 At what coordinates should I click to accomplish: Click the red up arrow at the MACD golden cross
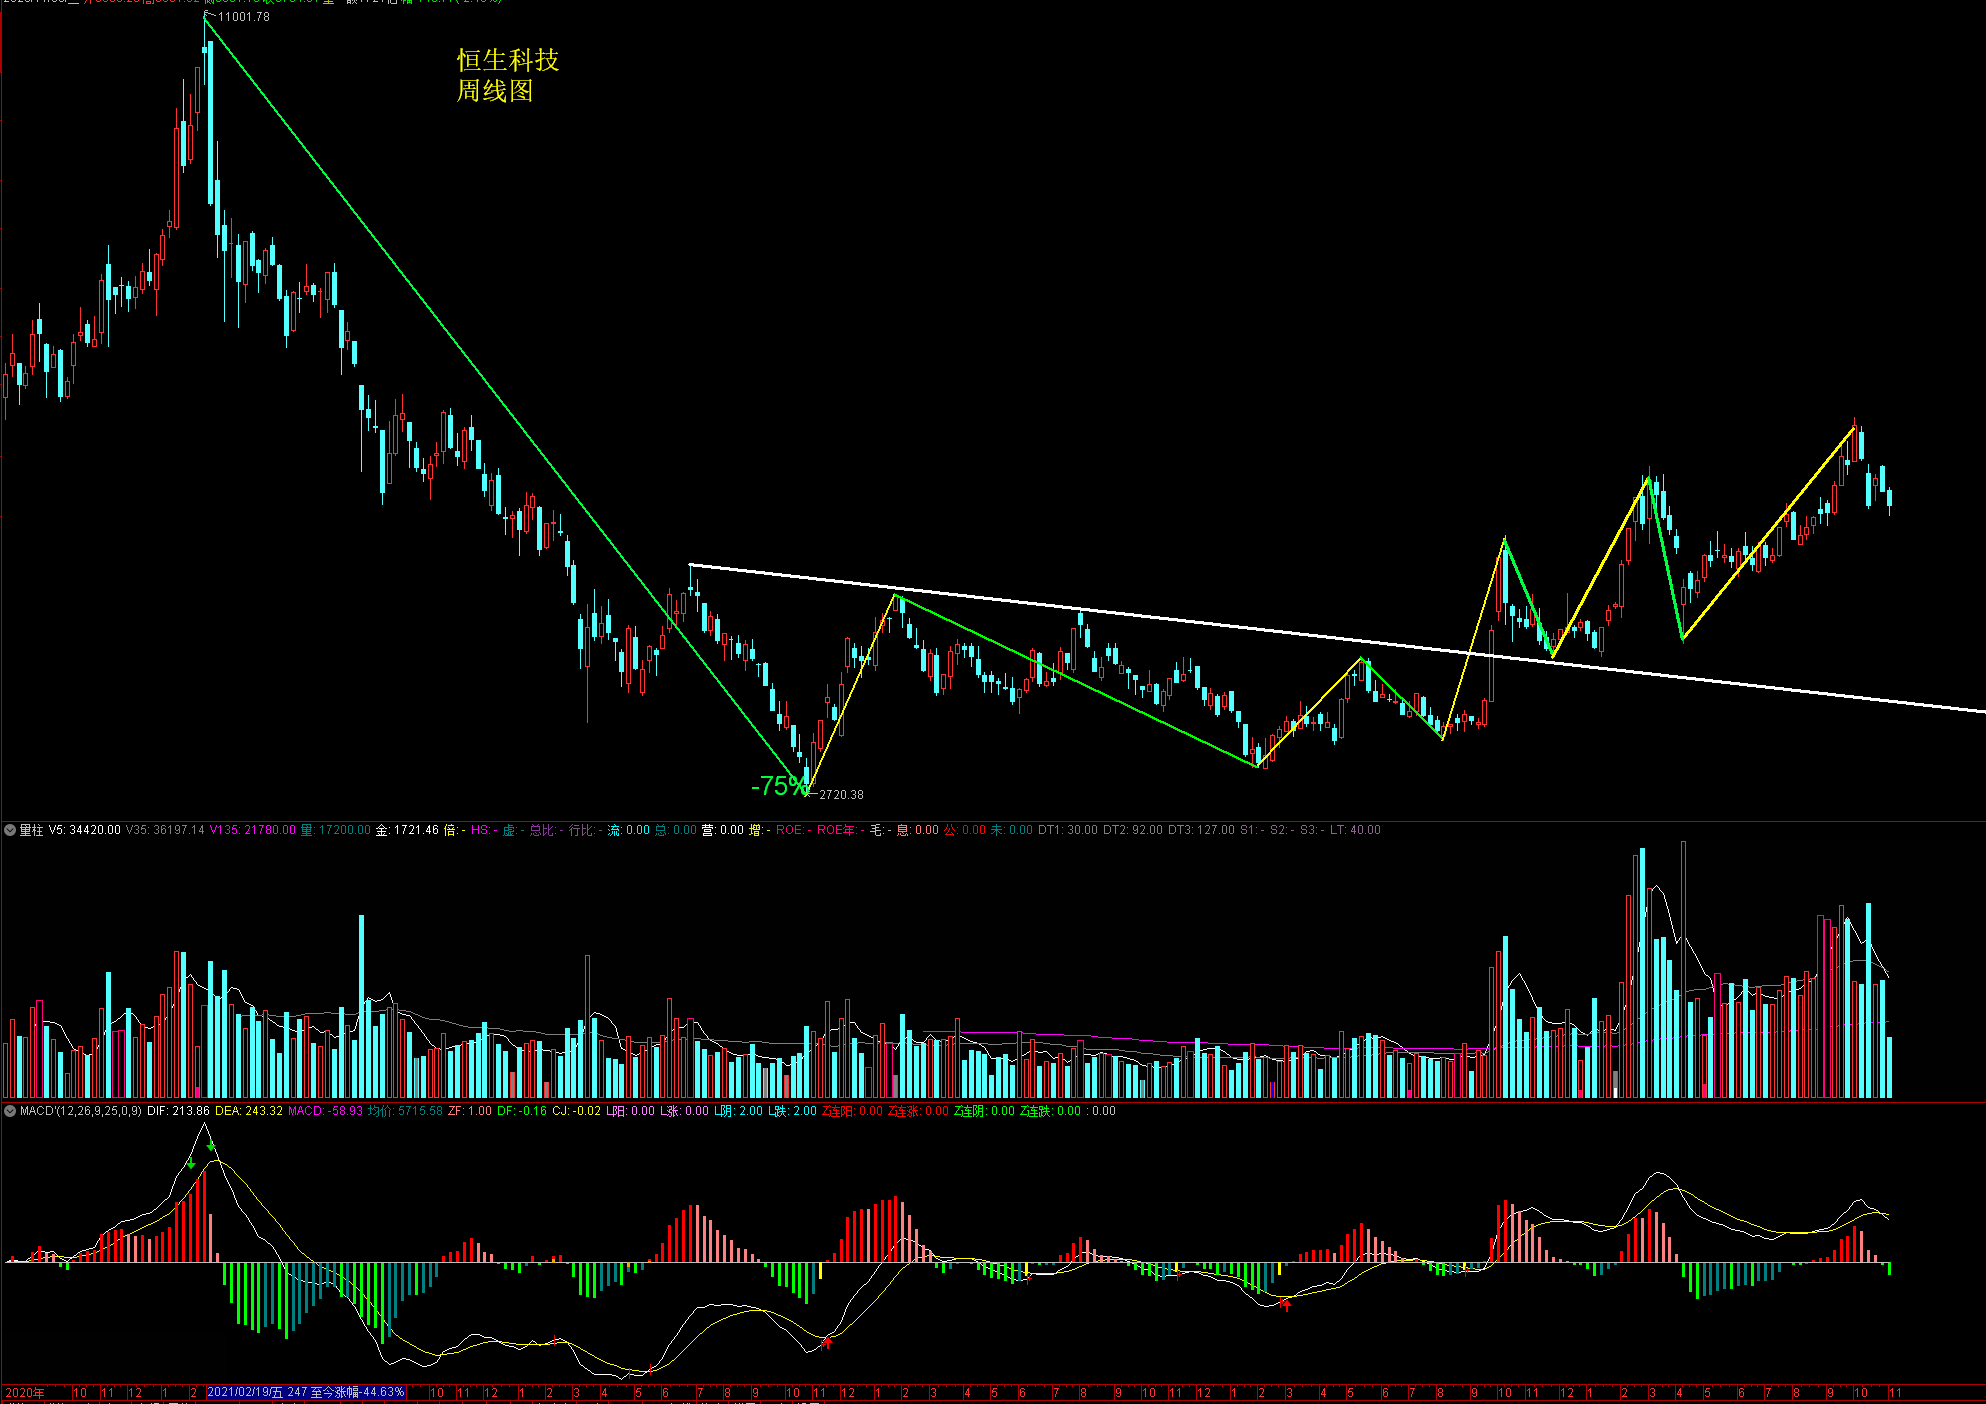(x=827, y=1342)
